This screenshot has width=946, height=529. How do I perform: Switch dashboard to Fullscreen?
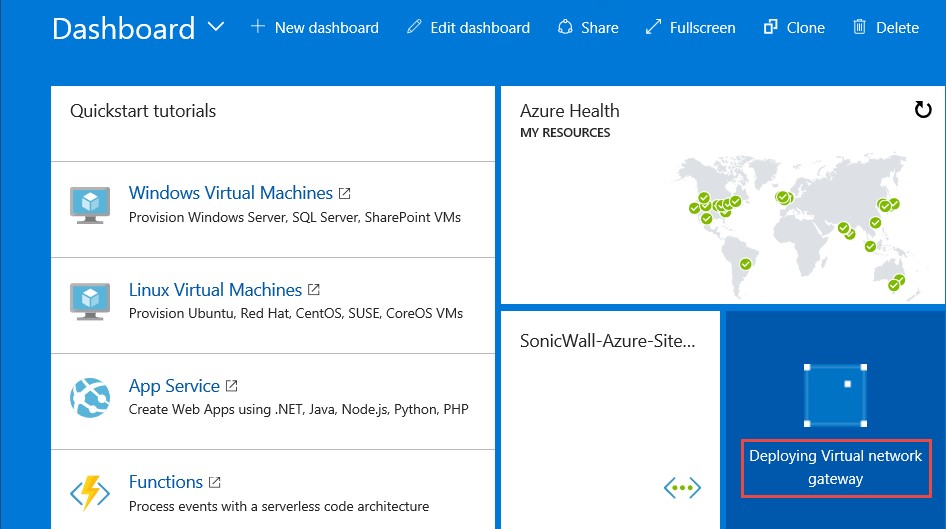click(x=702, y=28)
